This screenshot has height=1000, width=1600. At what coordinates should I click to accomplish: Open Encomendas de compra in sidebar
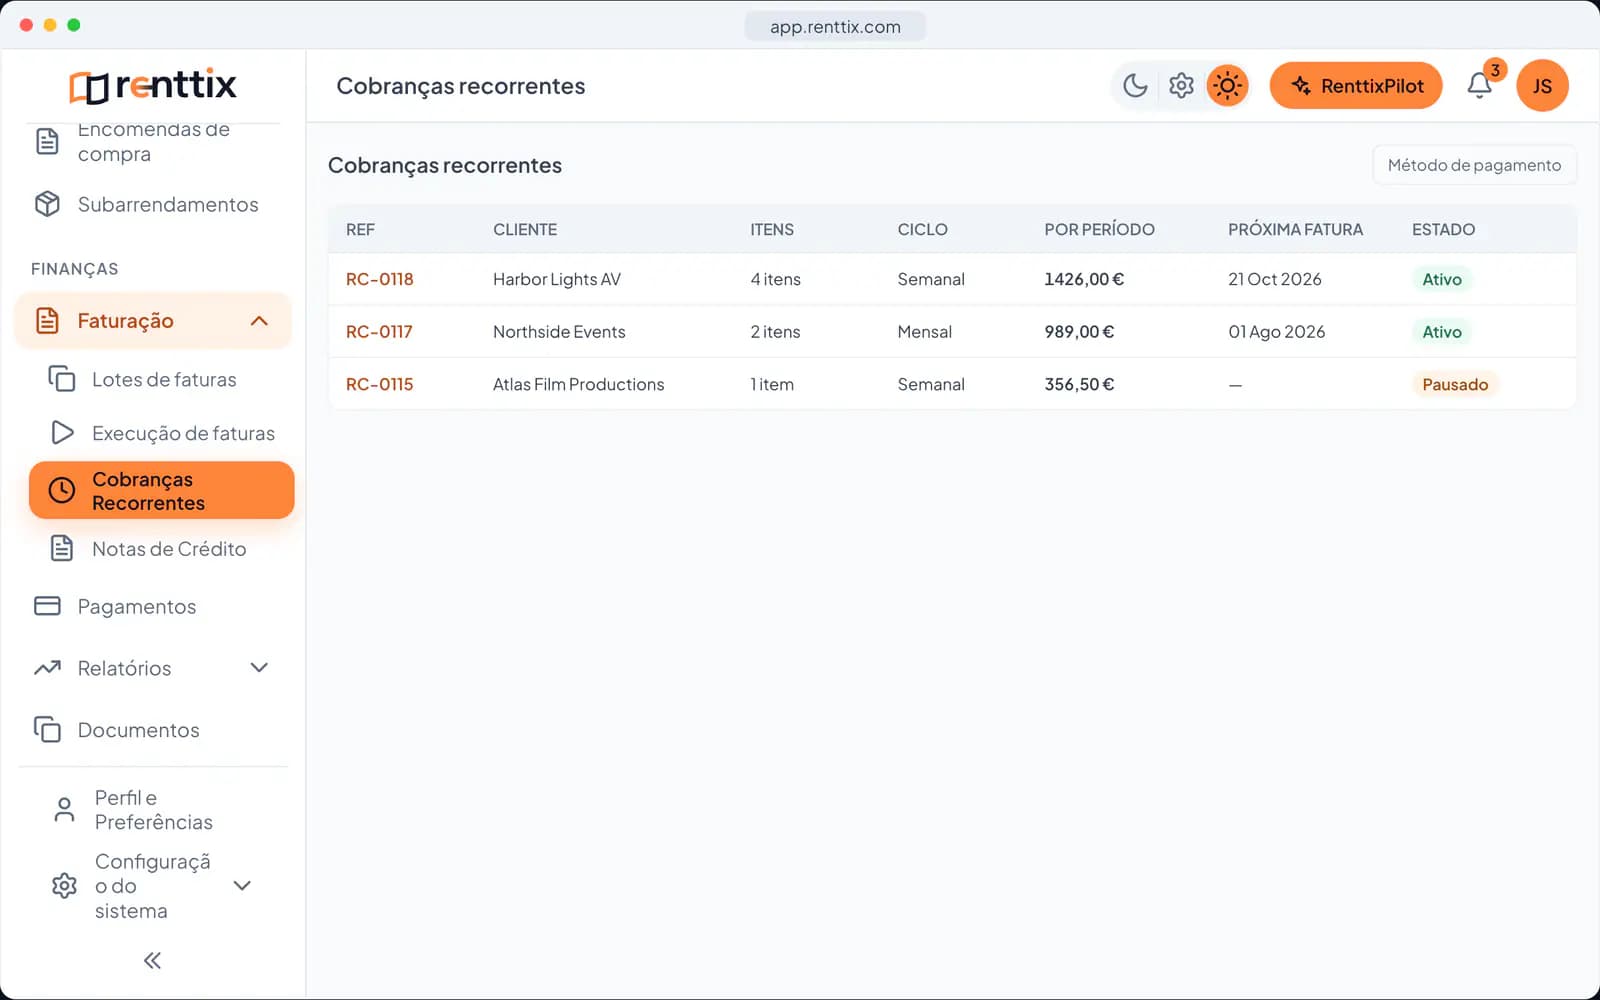[x=154, y=142]
